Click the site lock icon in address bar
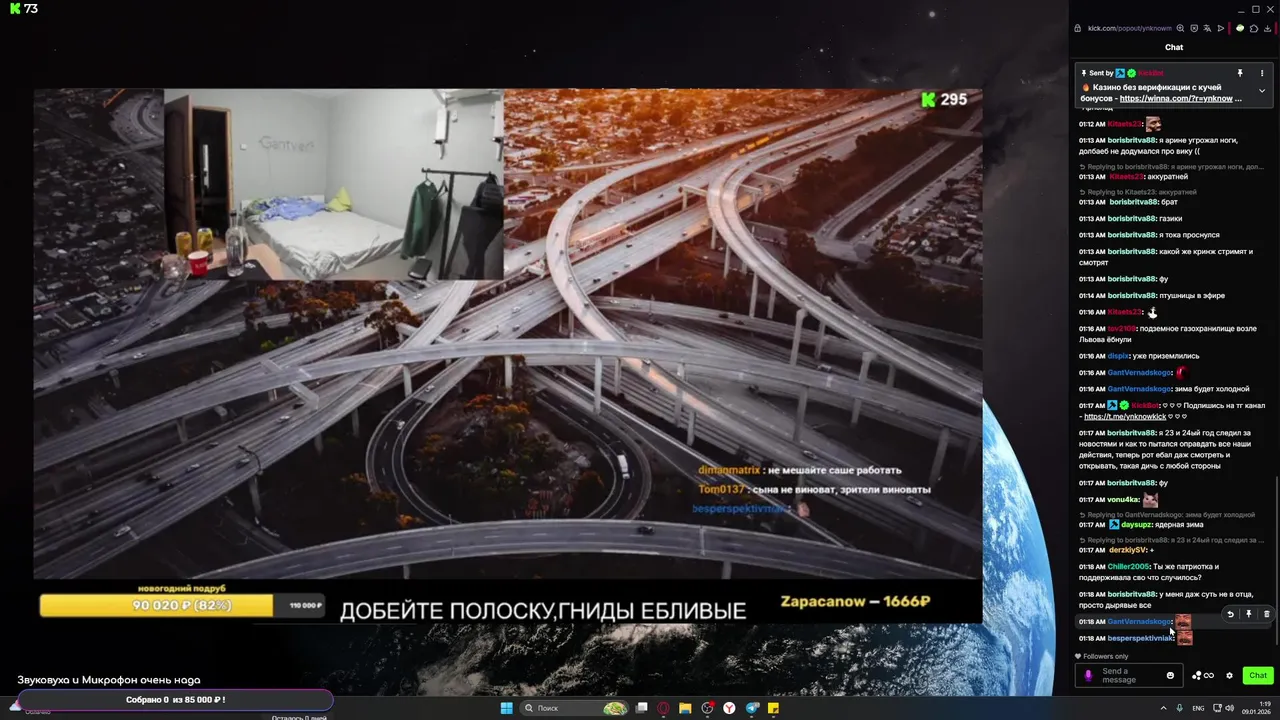The height and width of the screenshot is (720, 1280). (1078, 28)
